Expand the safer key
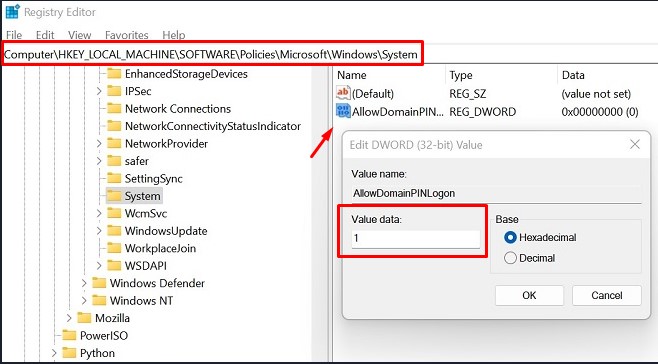The image size is (658, 364). tap(99, 161)
